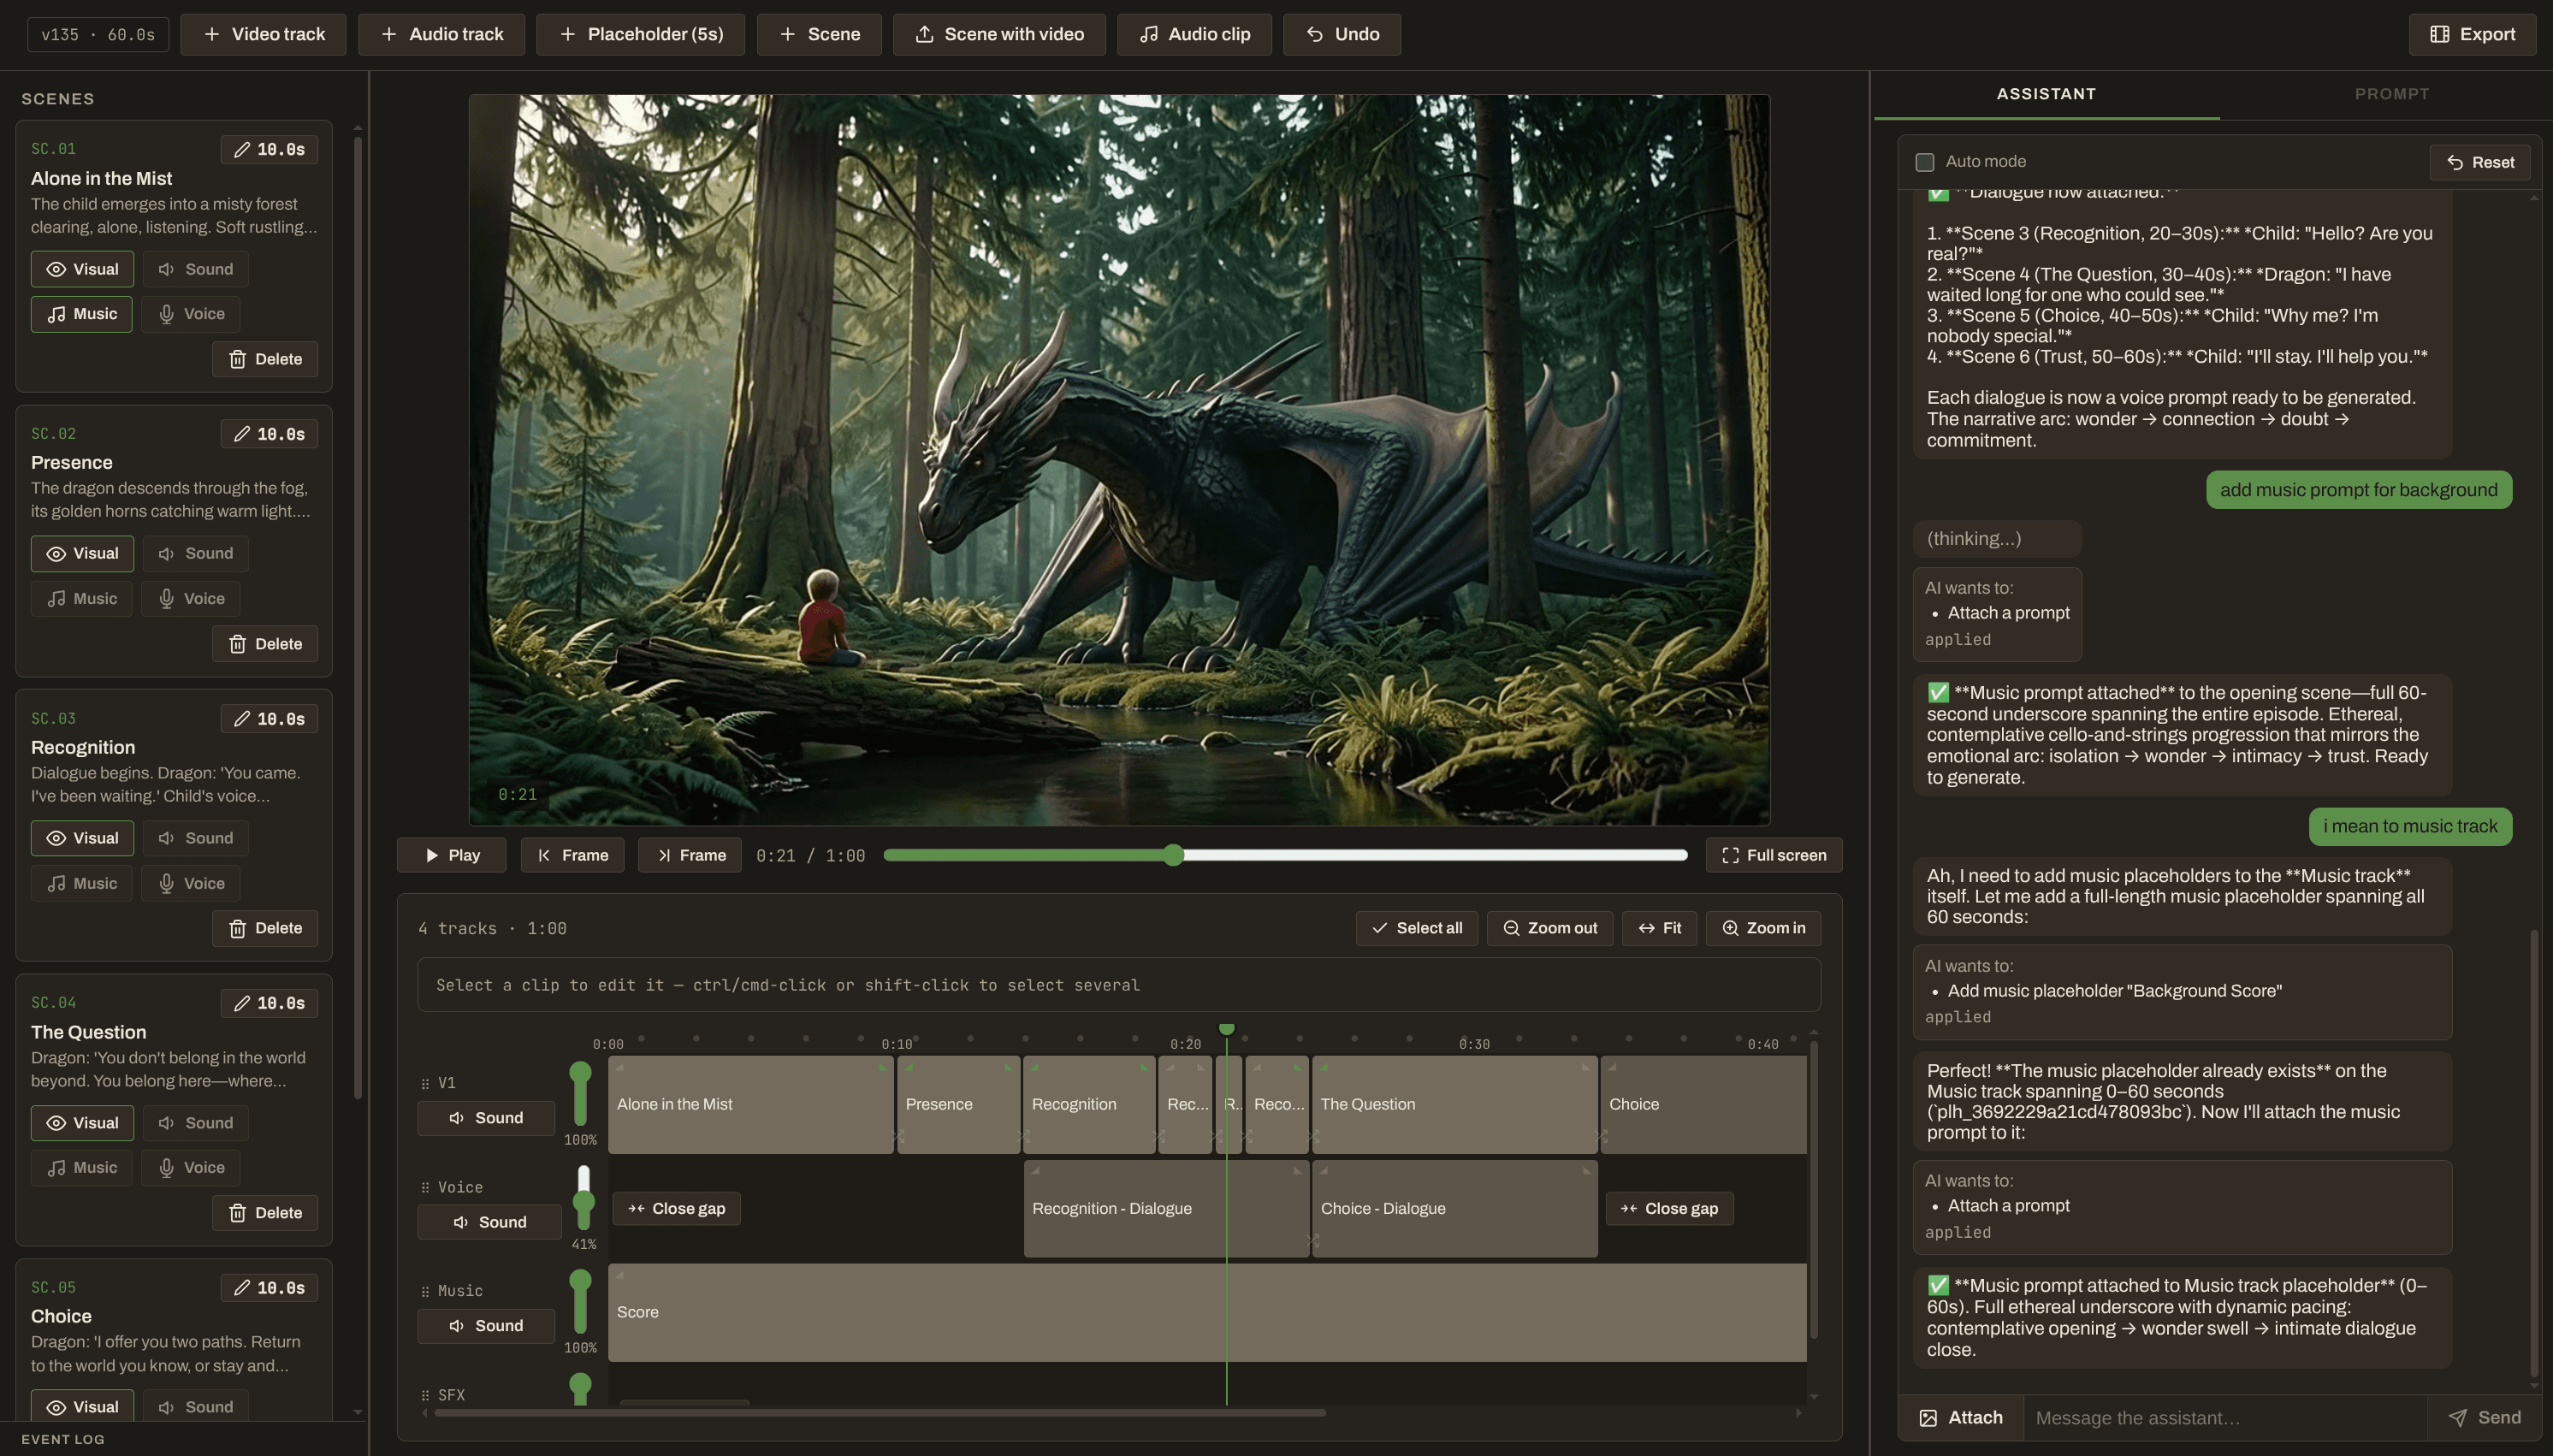The width and height of the screenshot is (2553, 1456).
Task: Reset the assistant conversation
Action: (x=2480, y=162)
